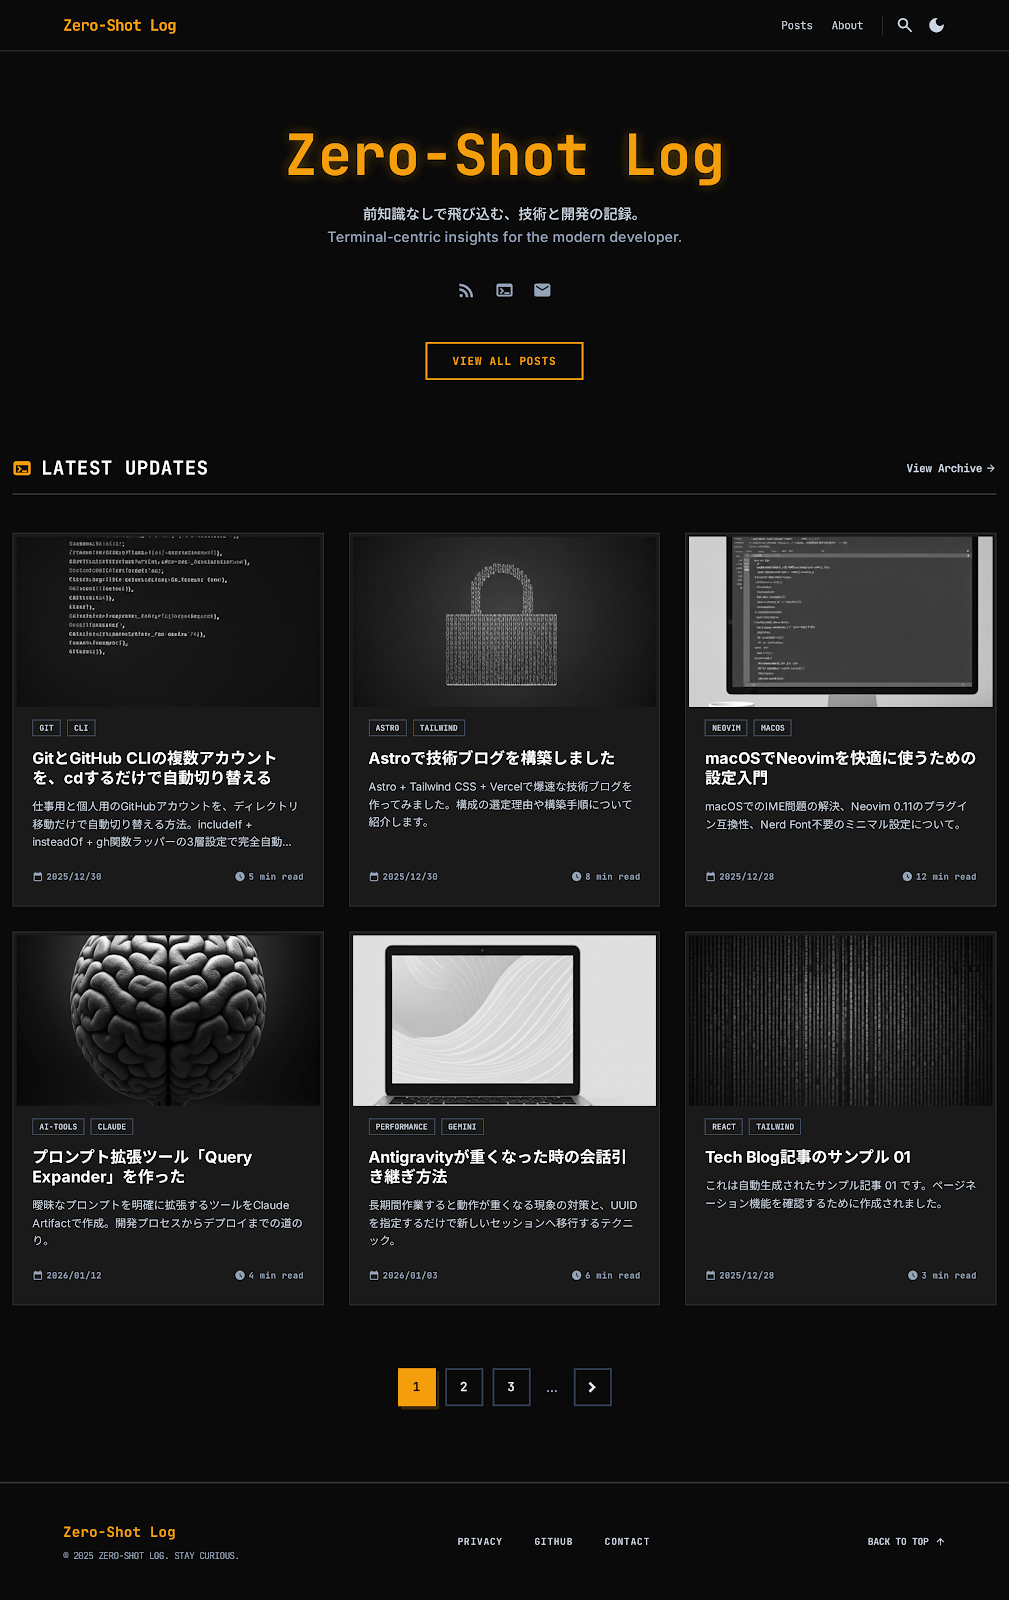Click the GITHUB footer link
The height and width of the screenshot is (1600, 1009).
[553, 1541]
